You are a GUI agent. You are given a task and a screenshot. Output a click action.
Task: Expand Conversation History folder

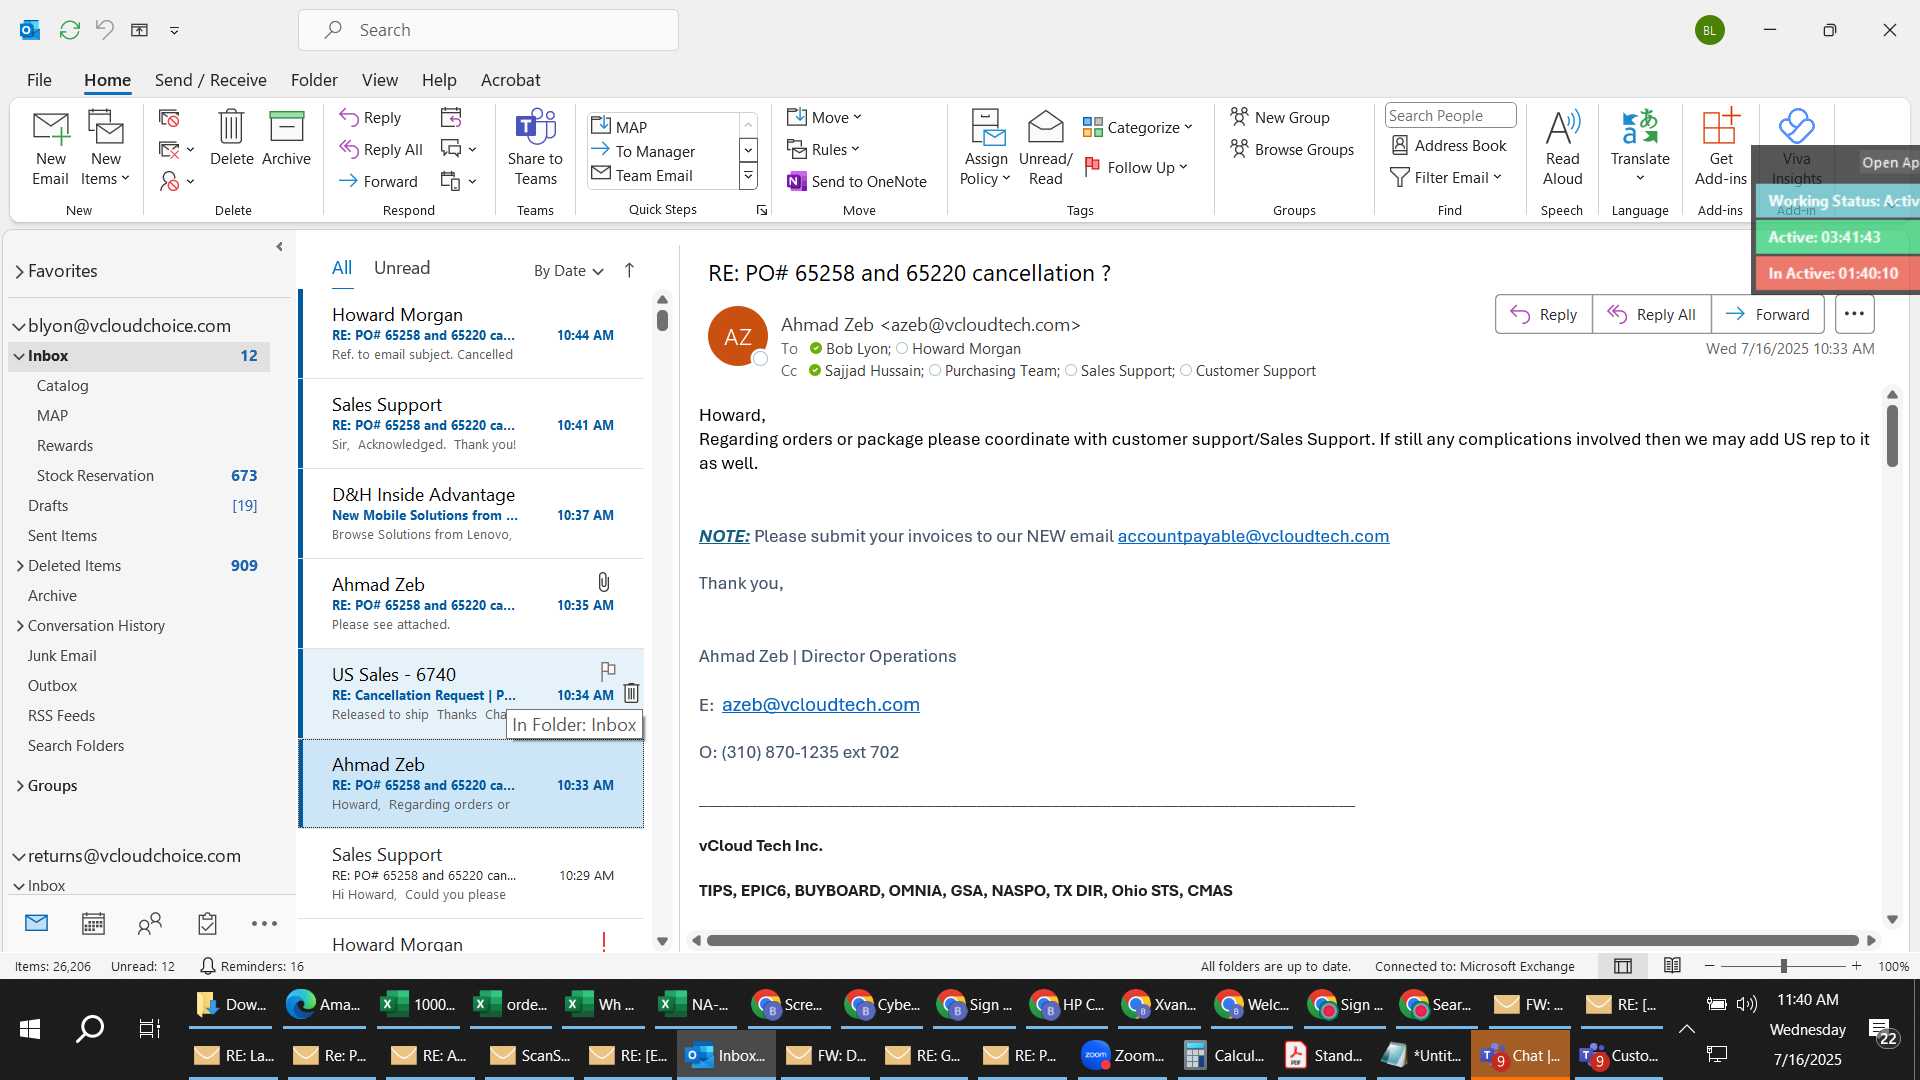pos(20,626)
